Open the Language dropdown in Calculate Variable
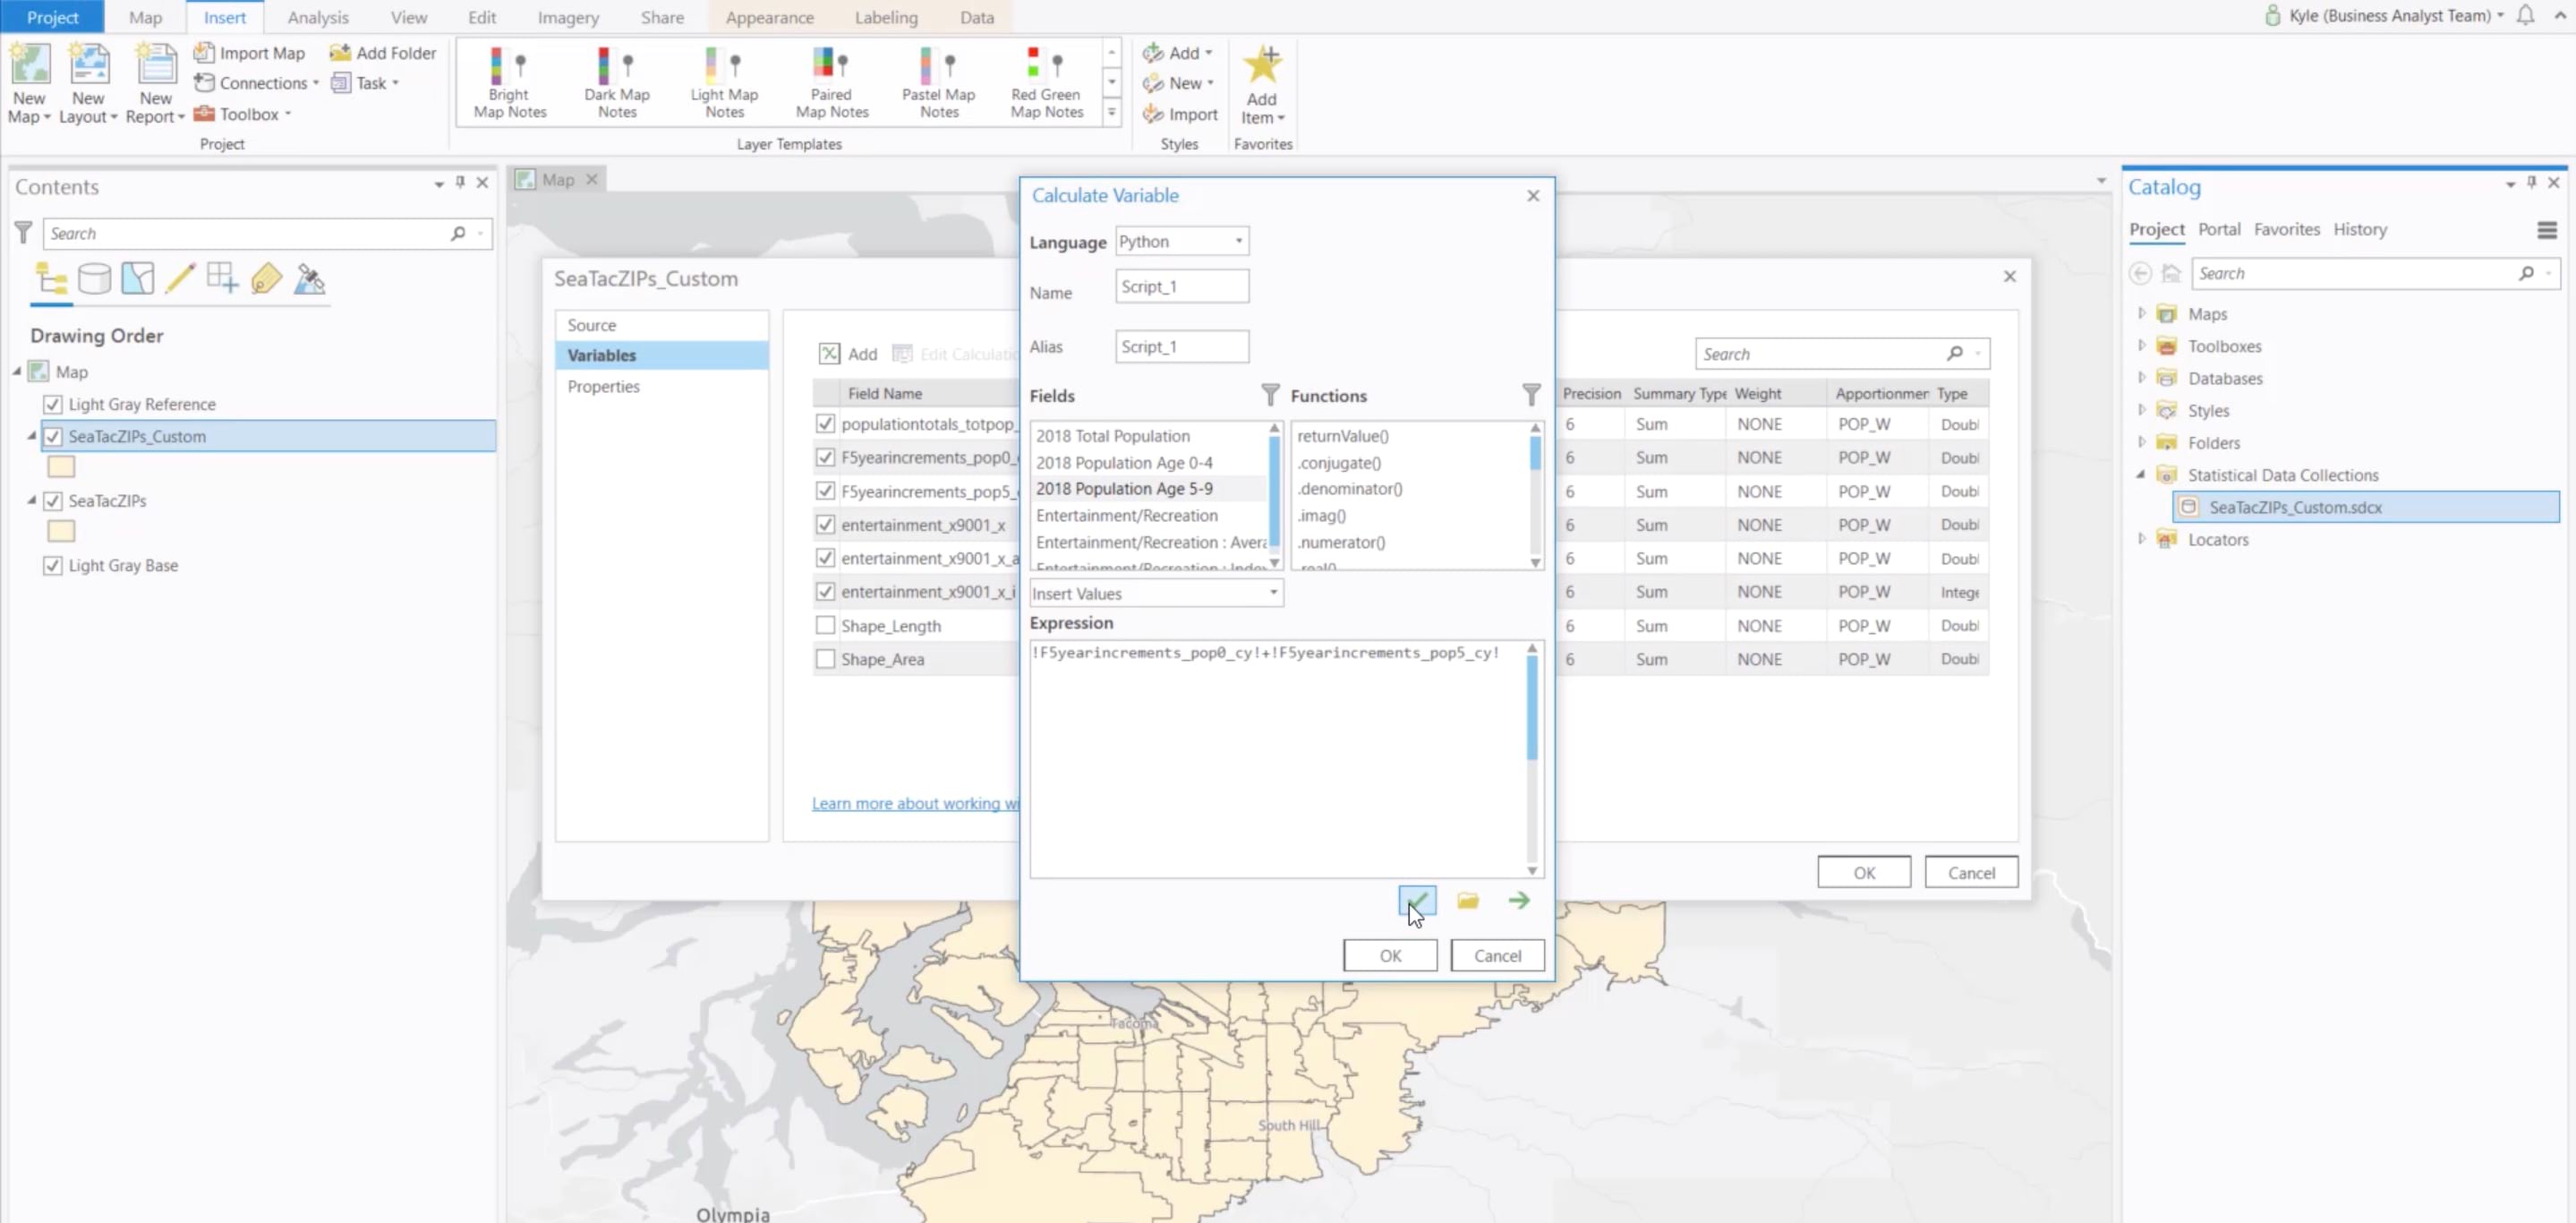Image resolution: width=2576 pixels, height=1223 pixels. coord(1237,240)
